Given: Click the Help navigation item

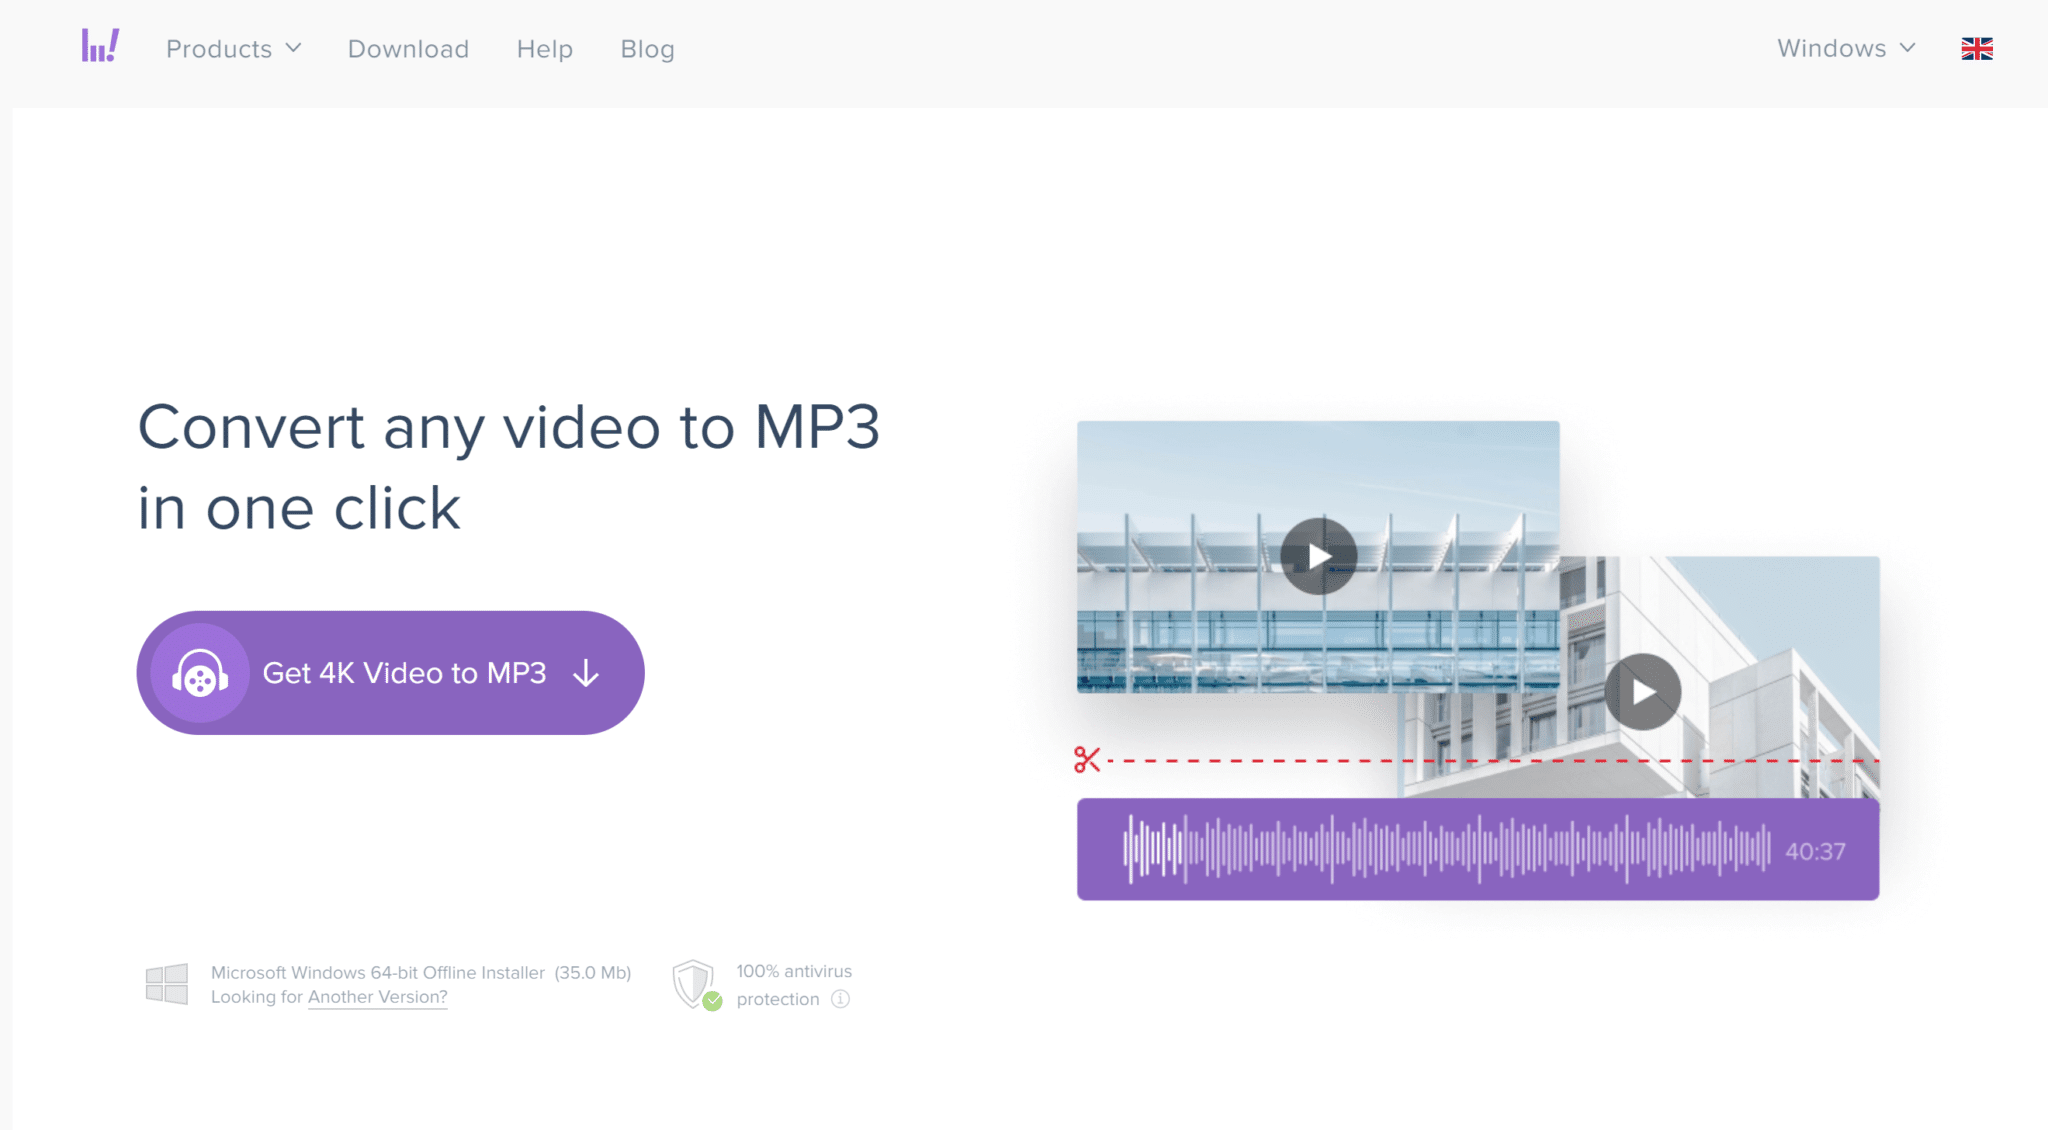Looking at the screenshot, I should pos(544,49).
